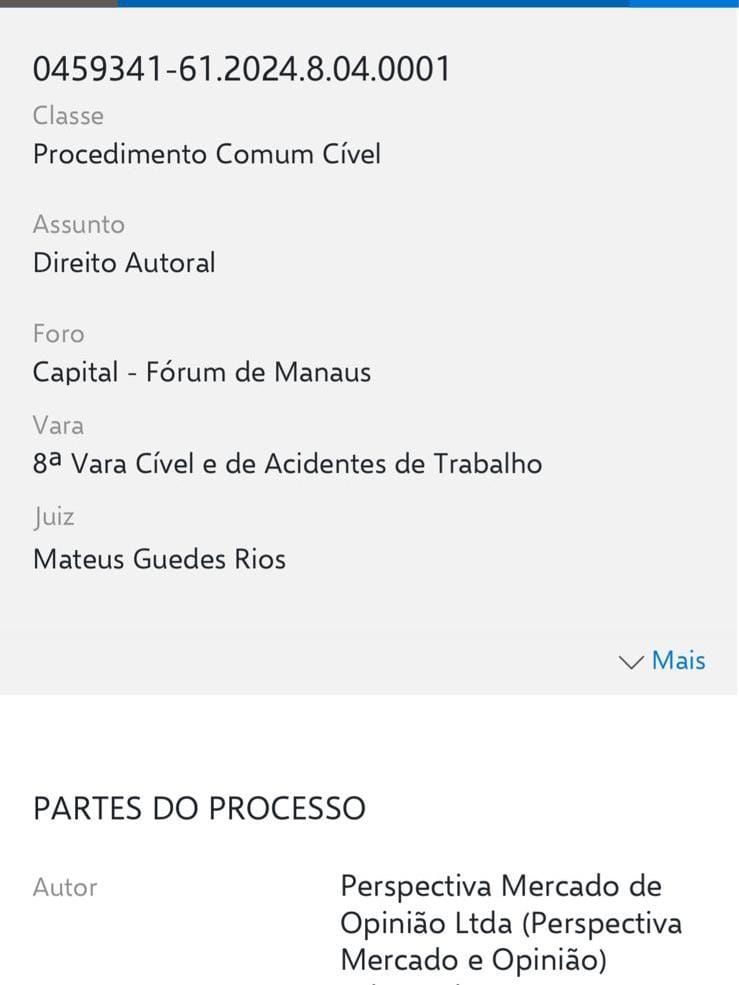
Task: Click the gray segment at top-left edge
Action: (x=58, y=3)
